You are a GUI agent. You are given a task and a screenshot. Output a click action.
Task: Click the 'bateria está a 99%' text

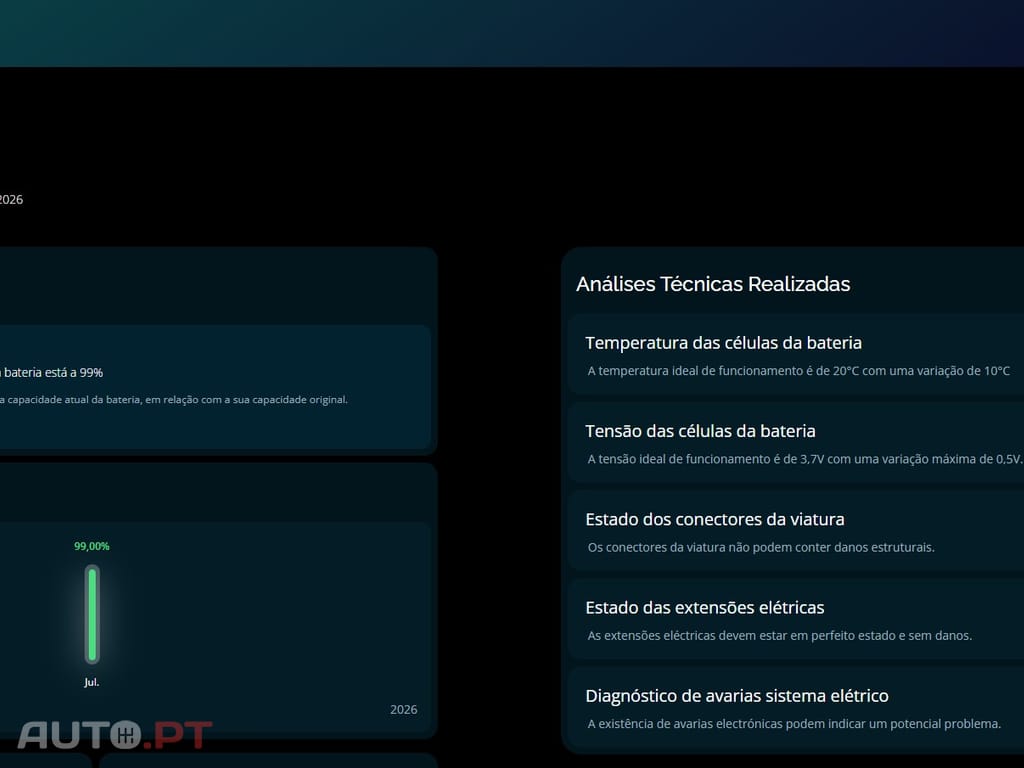[x=52, y=373]
